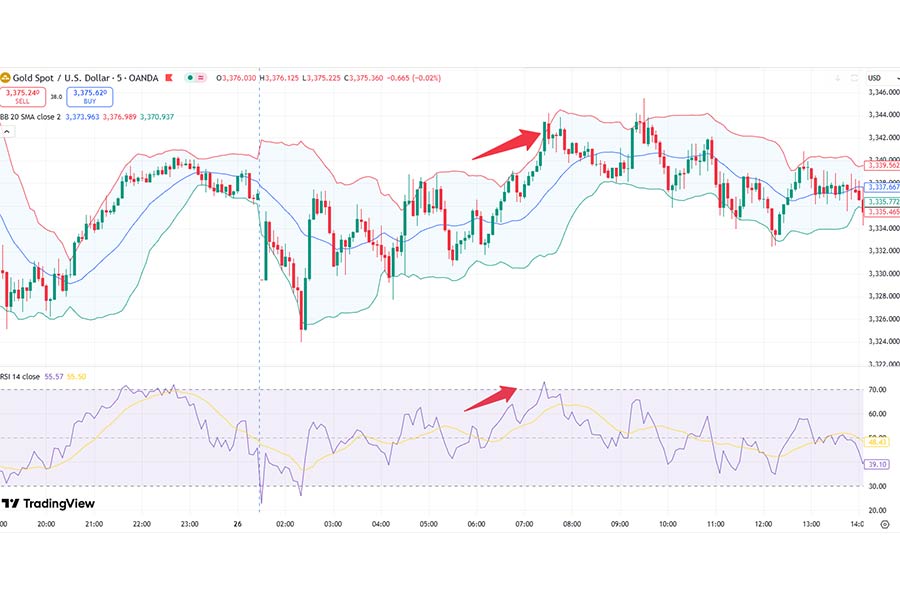Click the red arrow annotation in RSI pane

pos(491,398)
